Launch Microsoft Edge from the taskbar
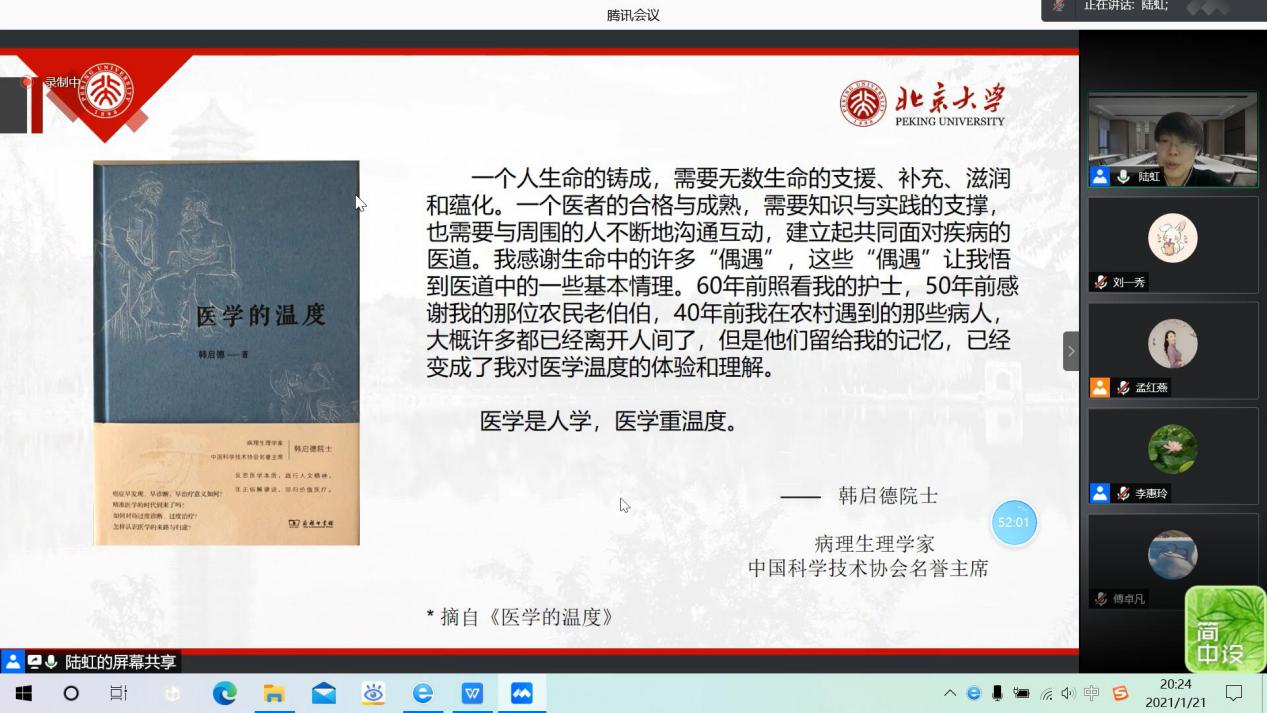Viewport: 1267px width, 713px height. [x=224, y=693]
